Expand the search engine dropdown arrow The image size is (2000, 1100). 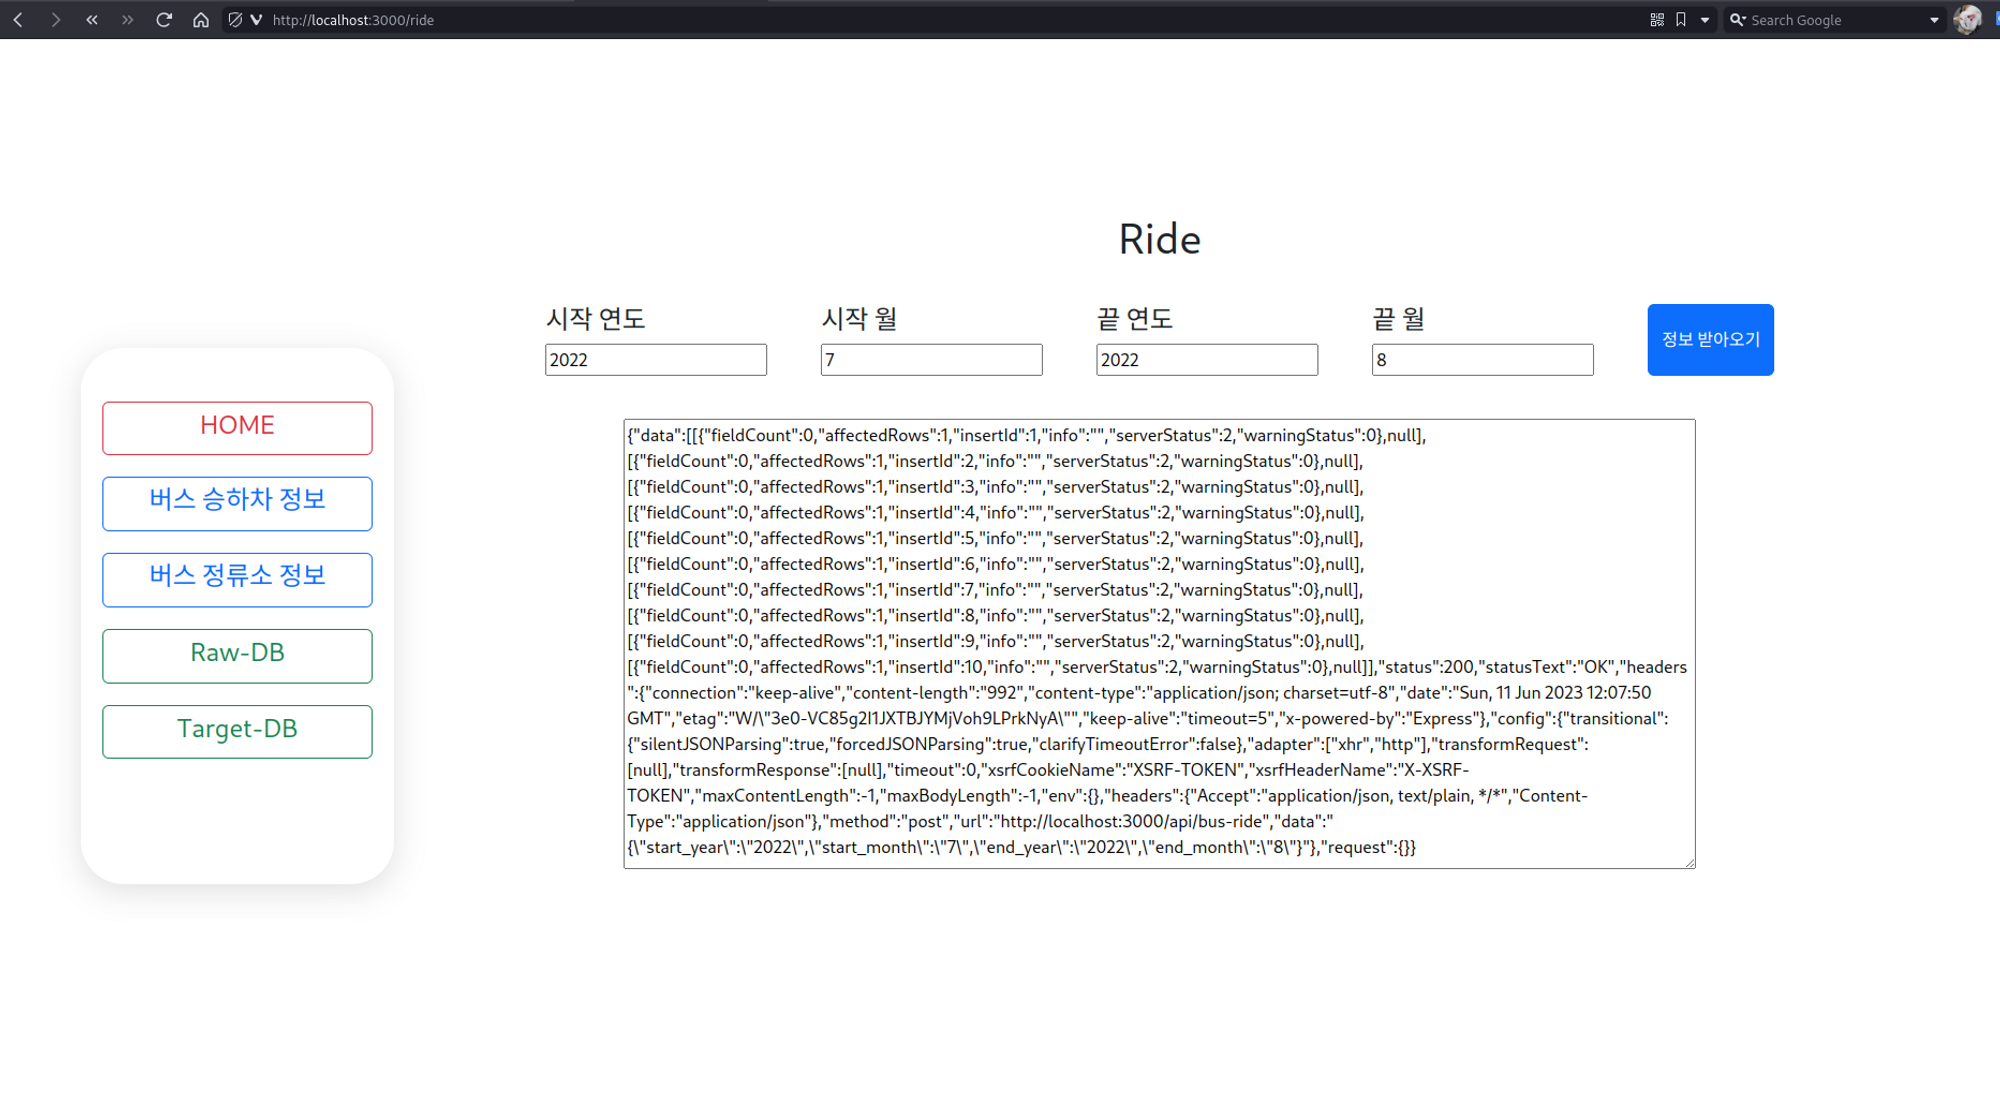(1934, 20)
